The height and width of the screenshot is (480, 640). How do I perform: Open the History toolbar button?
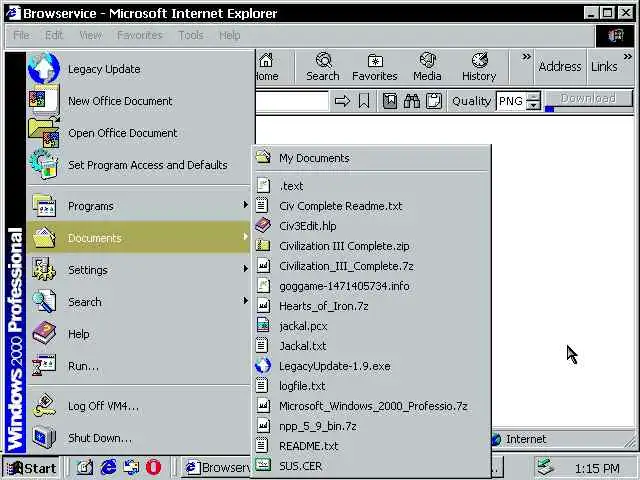[x=479, y=67]
